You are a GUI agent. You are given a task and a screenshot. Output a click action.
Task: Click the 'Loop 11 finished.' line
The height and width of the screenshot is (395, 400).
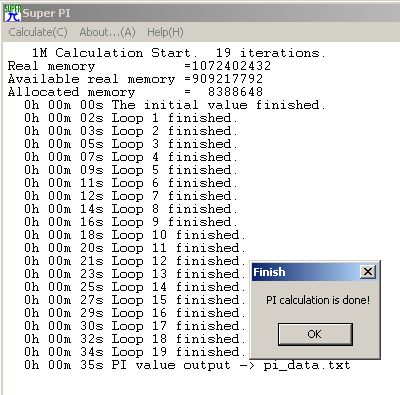pyautogui.click(x=135, y=248)
